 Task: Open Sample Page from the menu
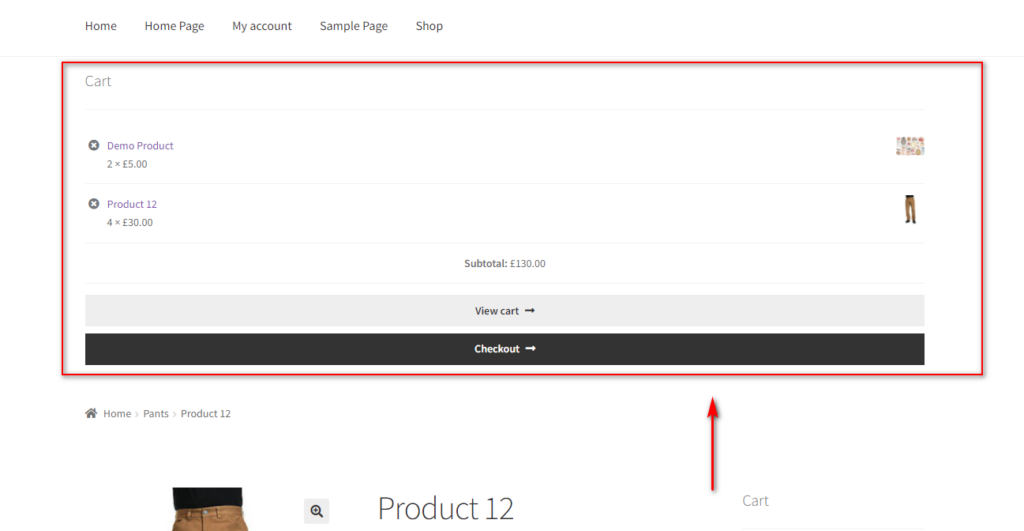click(353, 26)
